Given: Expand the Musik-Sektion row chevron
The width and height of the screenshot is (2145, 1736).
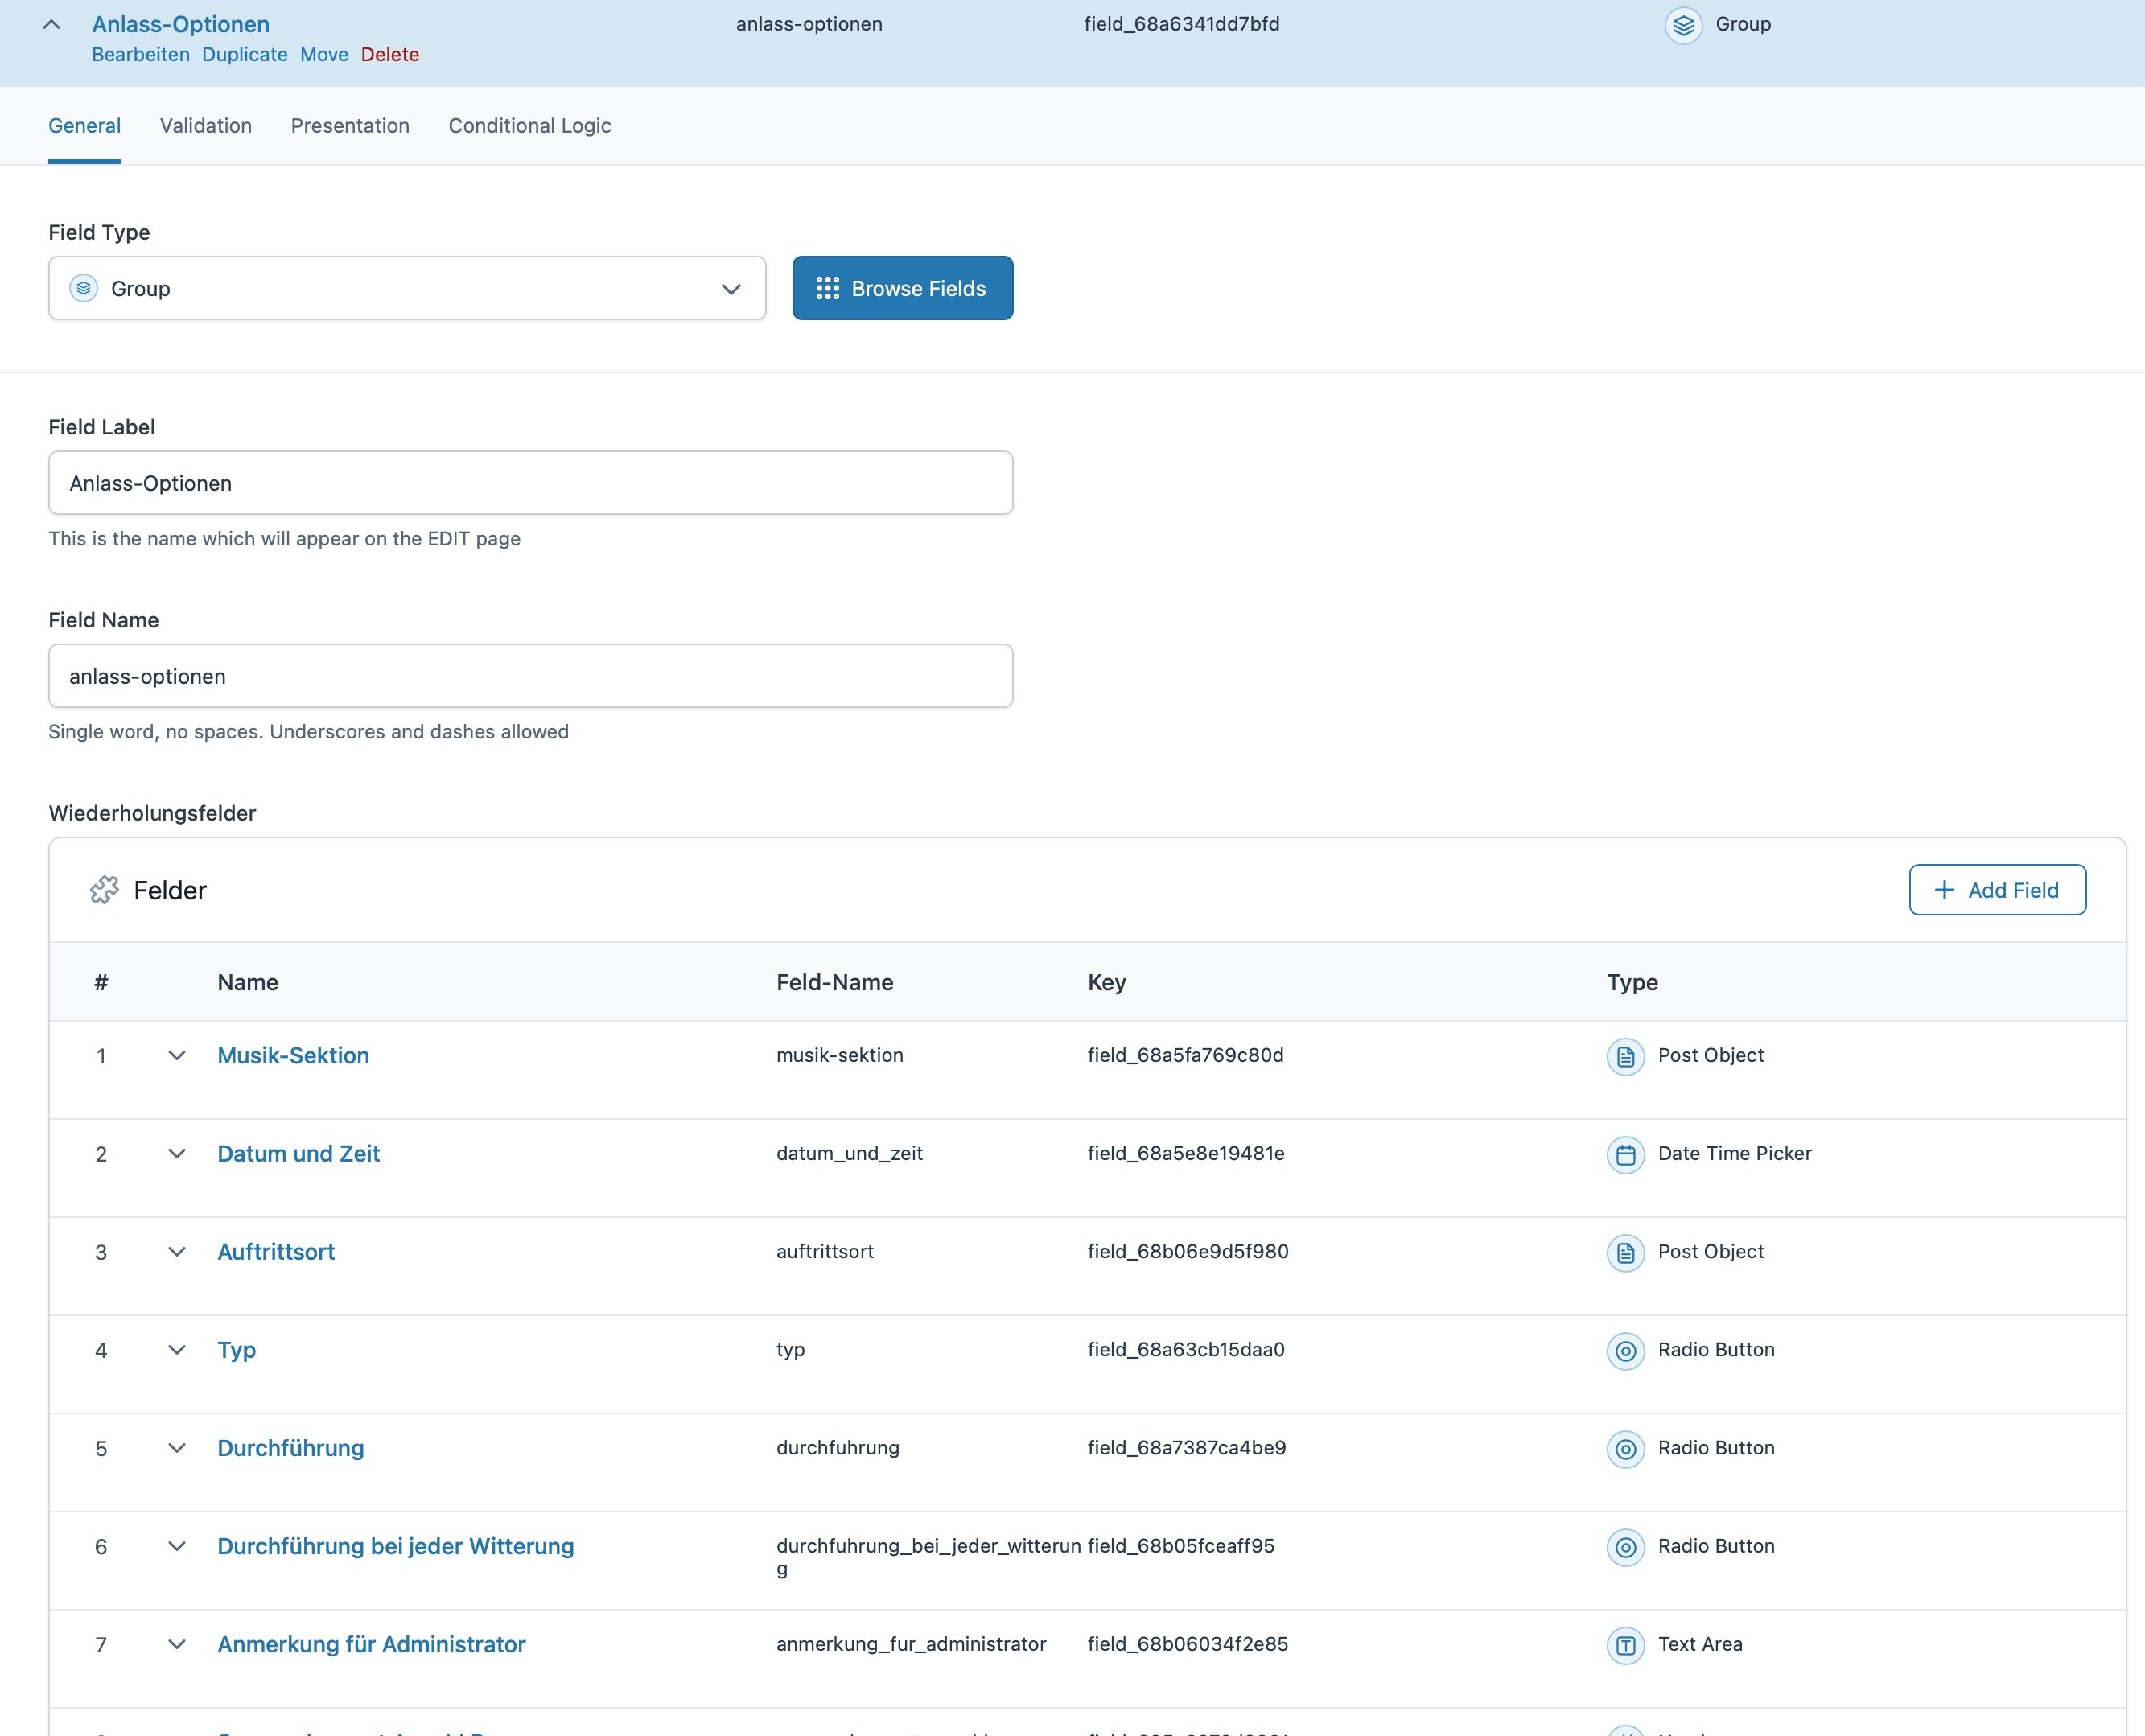Looking at the screenshot, I should click(177, 1056).
